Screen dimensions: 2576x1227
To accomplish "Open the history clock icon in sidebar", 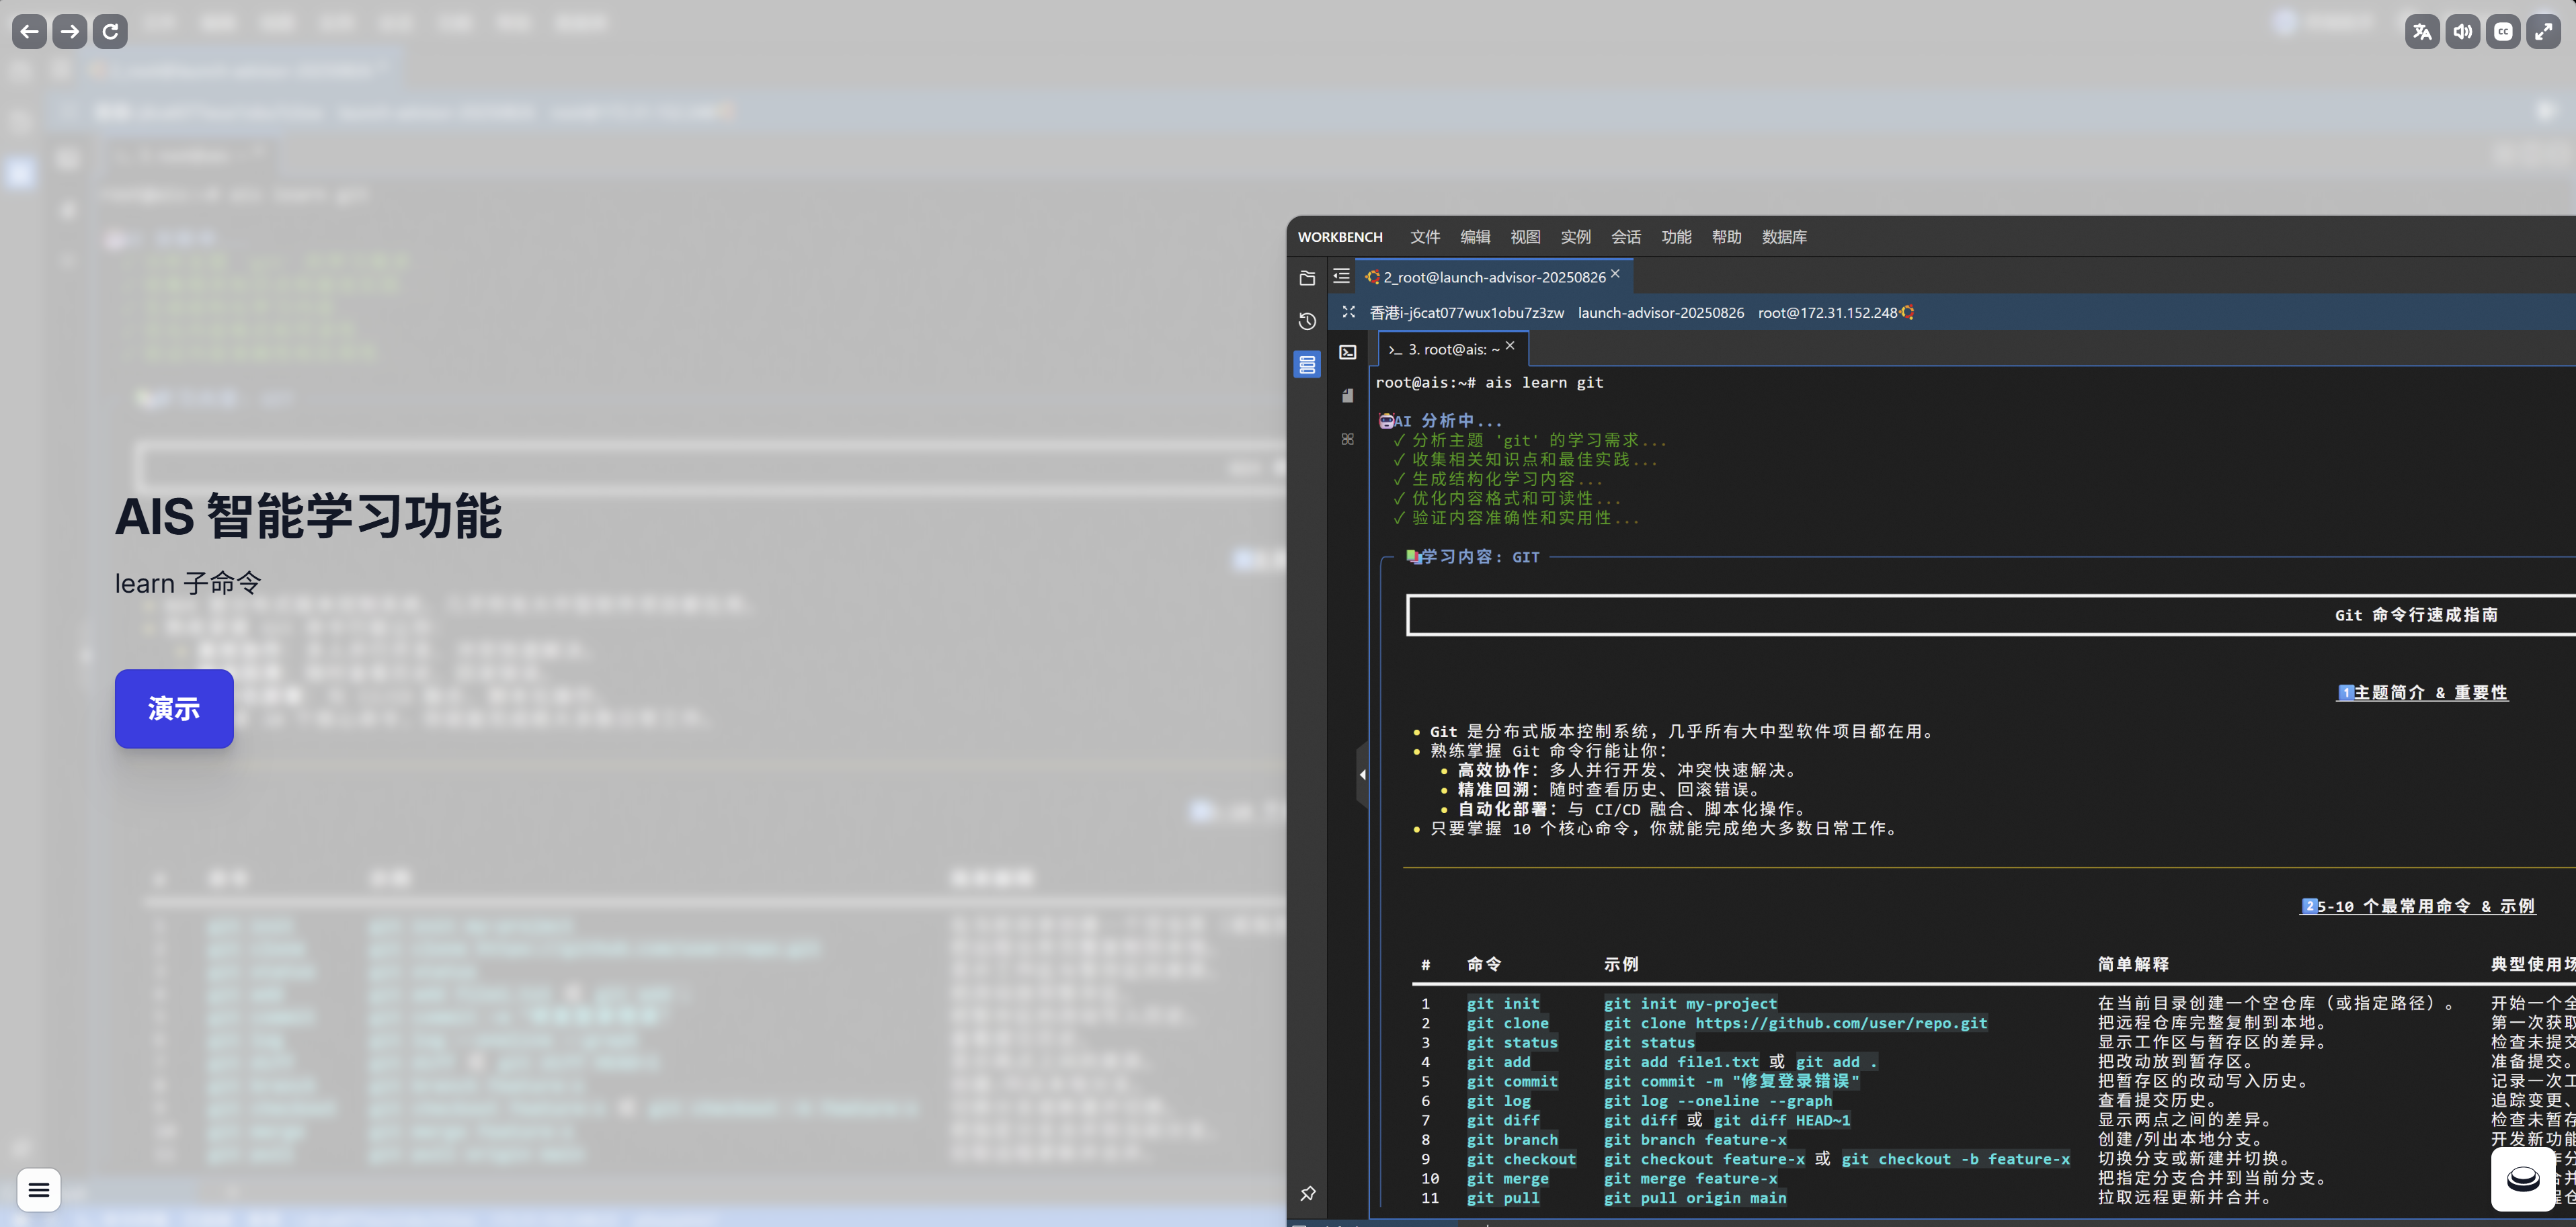I will point(1307,321).
